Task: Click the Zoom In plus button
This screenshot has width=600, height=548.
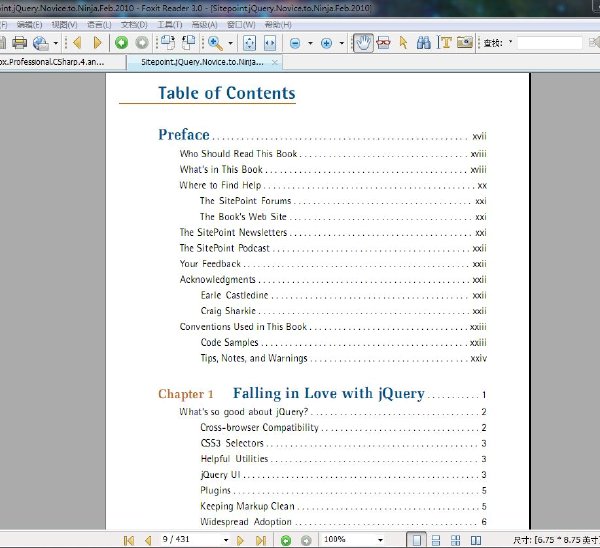Action: [x=326, y=43]
